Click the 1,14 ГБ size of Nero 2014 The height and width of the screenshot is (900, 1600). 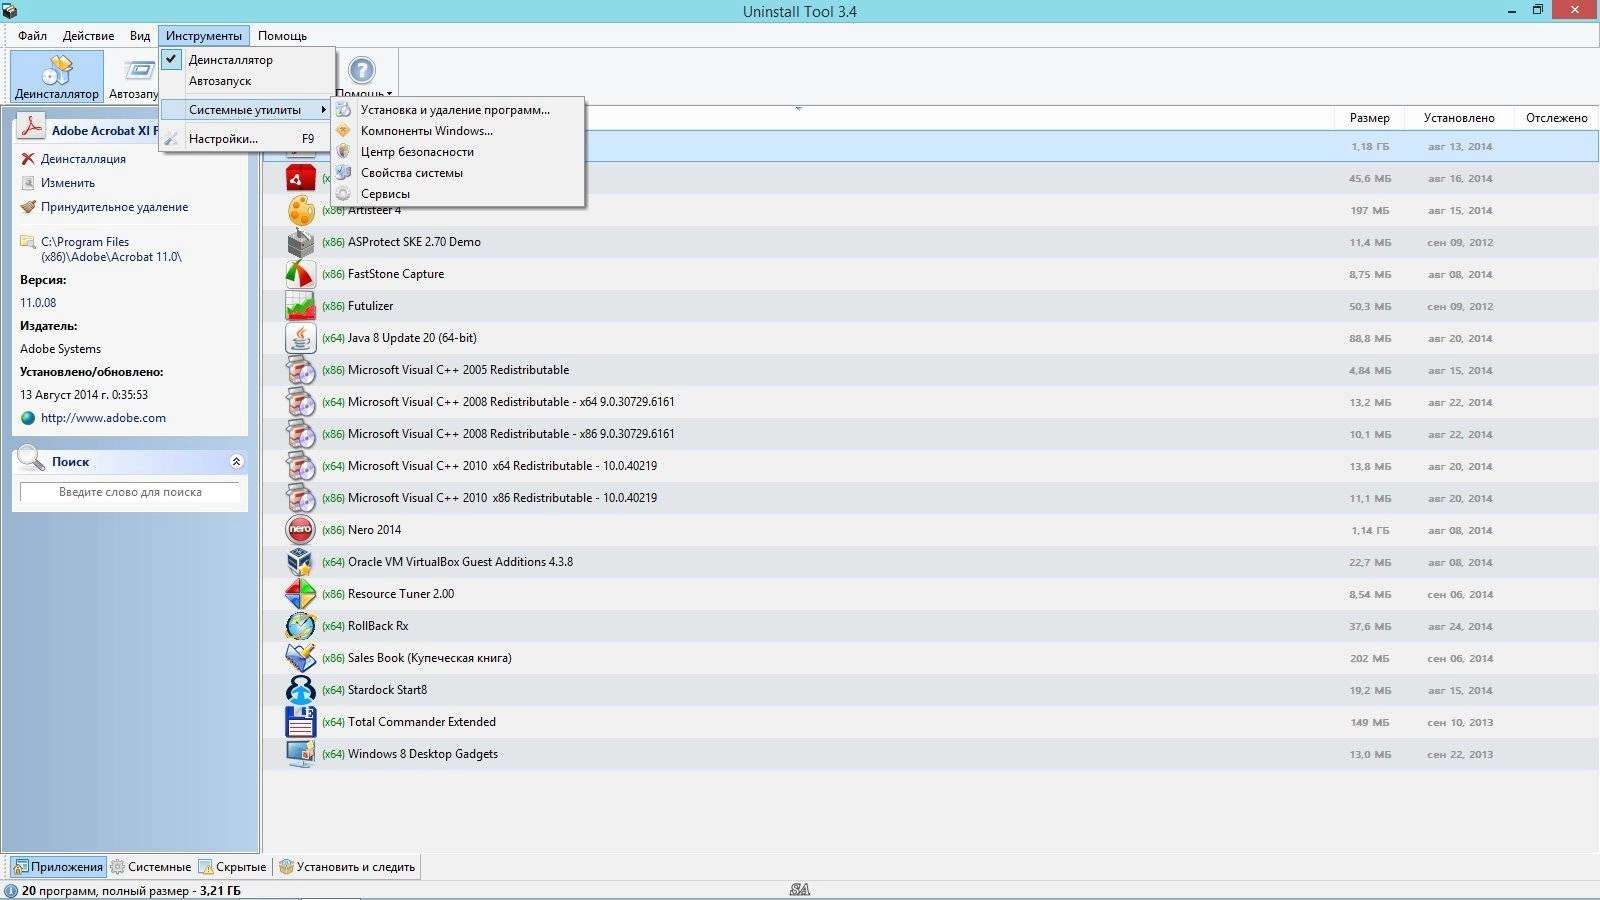[x=1369, y=531]
